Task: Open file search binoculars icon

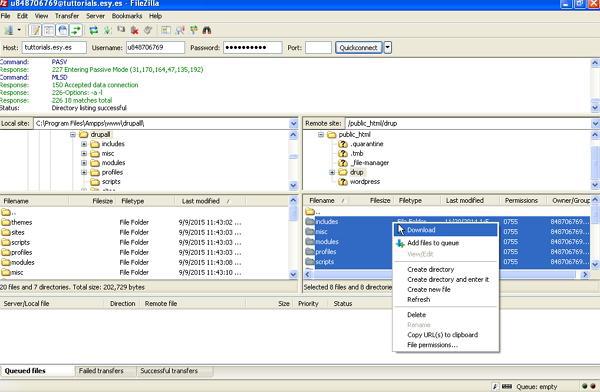Action: point(207,30)
